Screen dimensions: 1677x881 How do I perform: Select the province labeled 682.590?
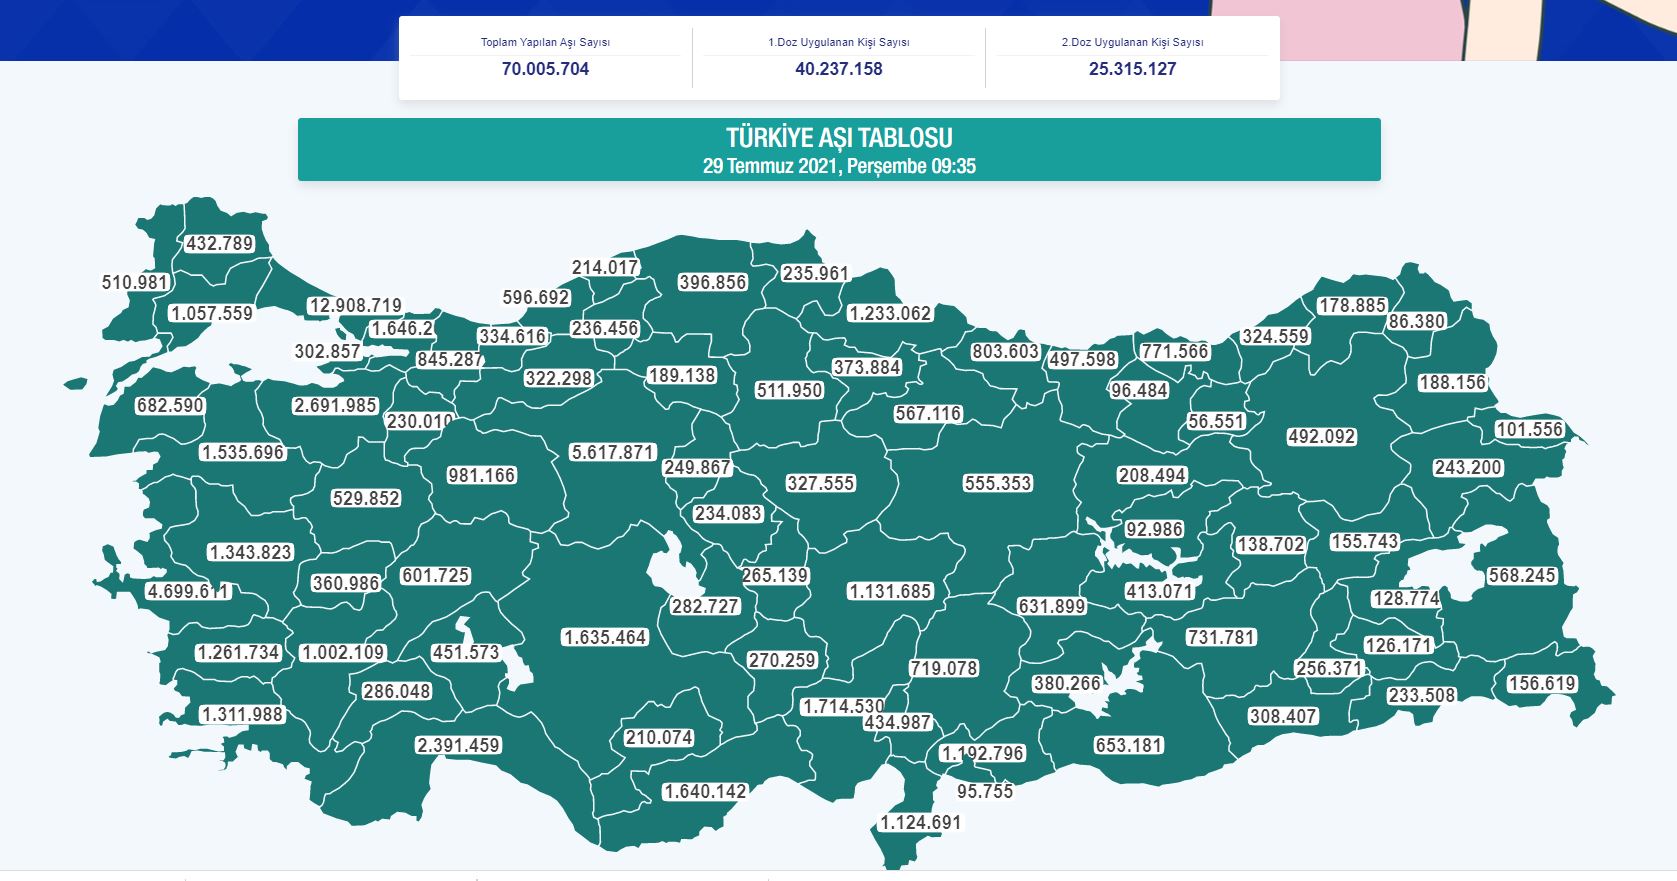170,405
